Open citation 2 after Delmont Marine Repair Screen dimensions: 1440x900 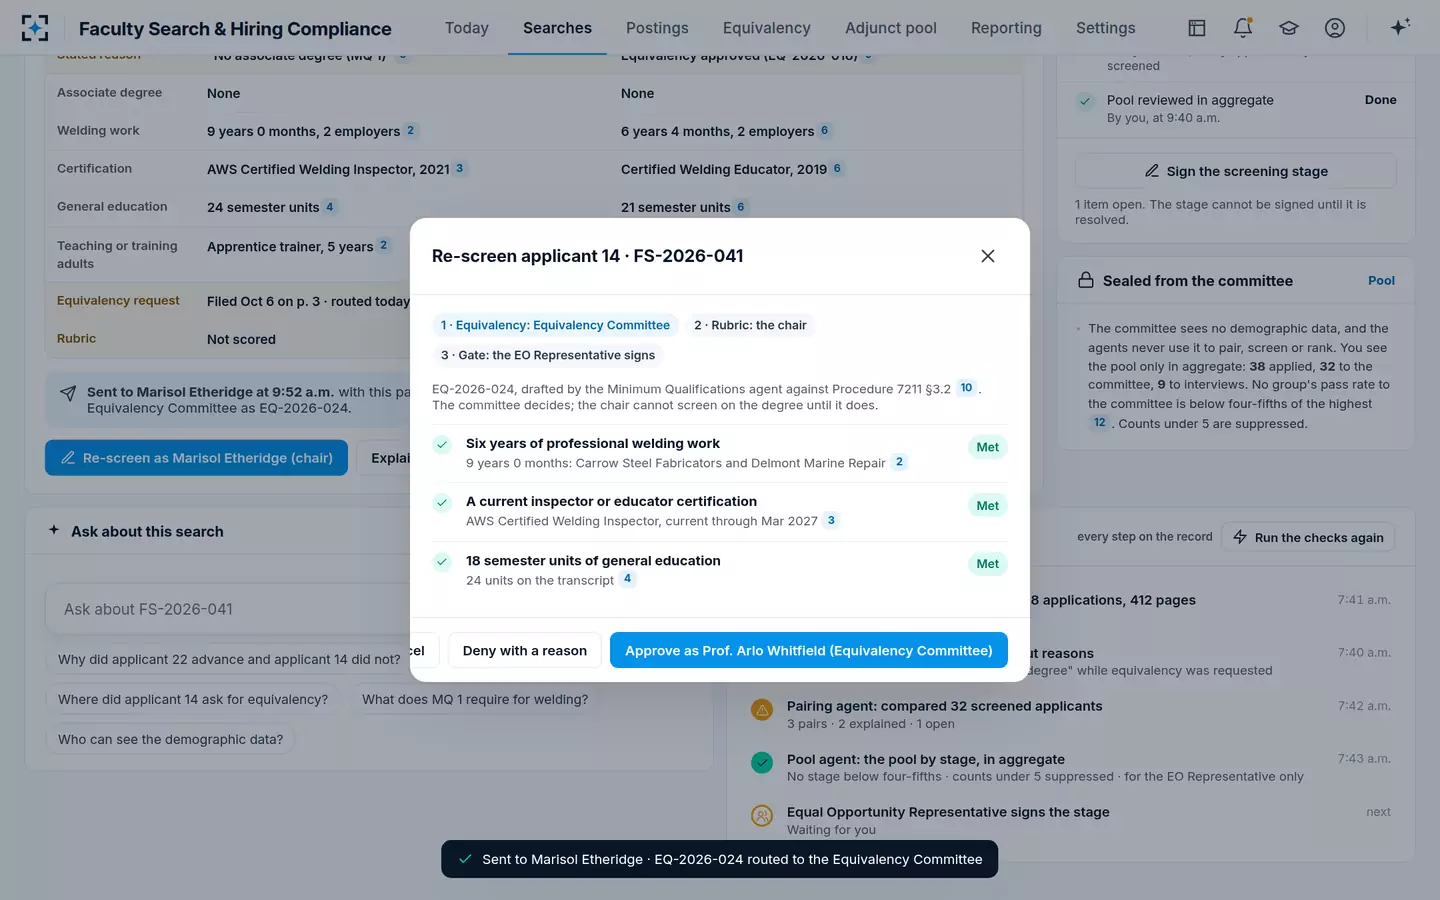click(x=899, y=462)
